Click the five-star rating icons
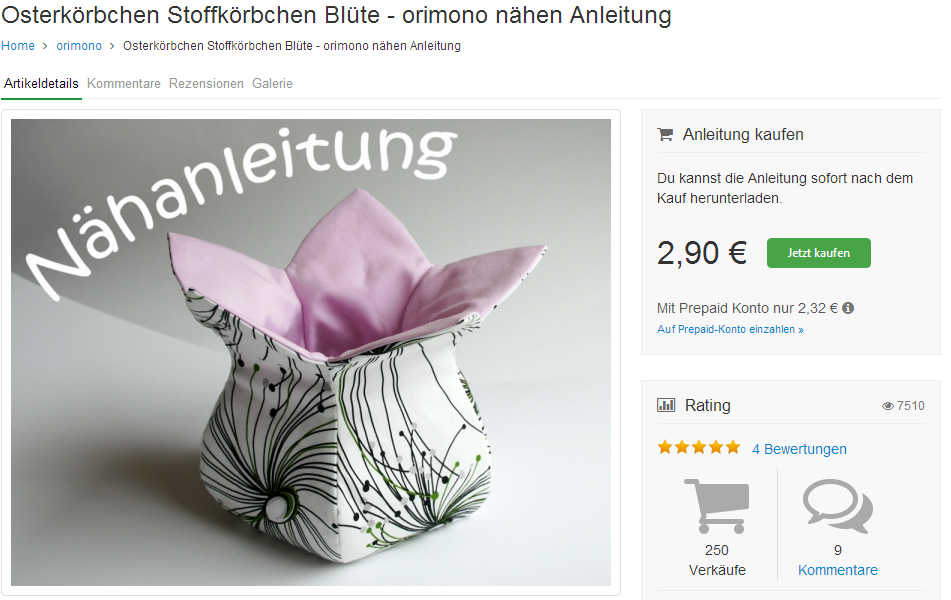Viewport: 951px width, 600px height. click(x=699, y=448)
